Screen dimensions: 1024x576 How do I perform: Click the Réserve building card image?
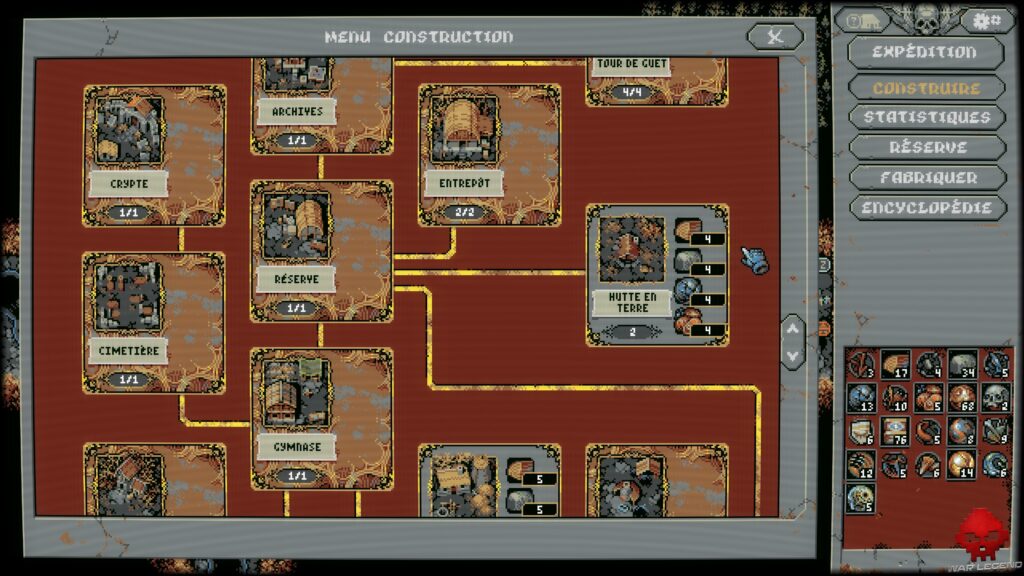click(x=295, y=225)
